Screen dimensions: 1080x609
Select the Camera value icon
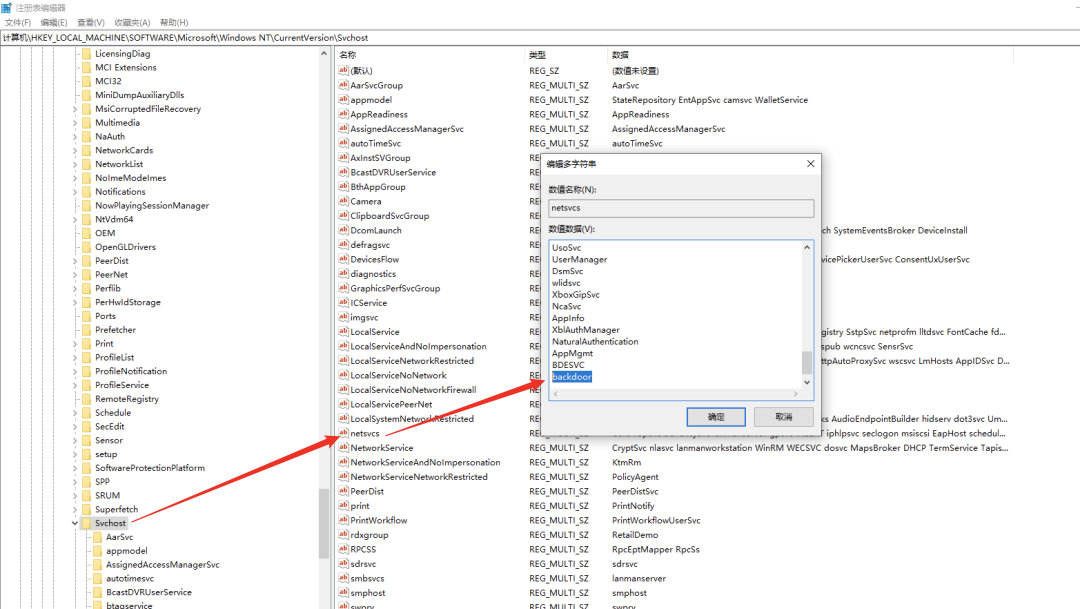(344, 201)
